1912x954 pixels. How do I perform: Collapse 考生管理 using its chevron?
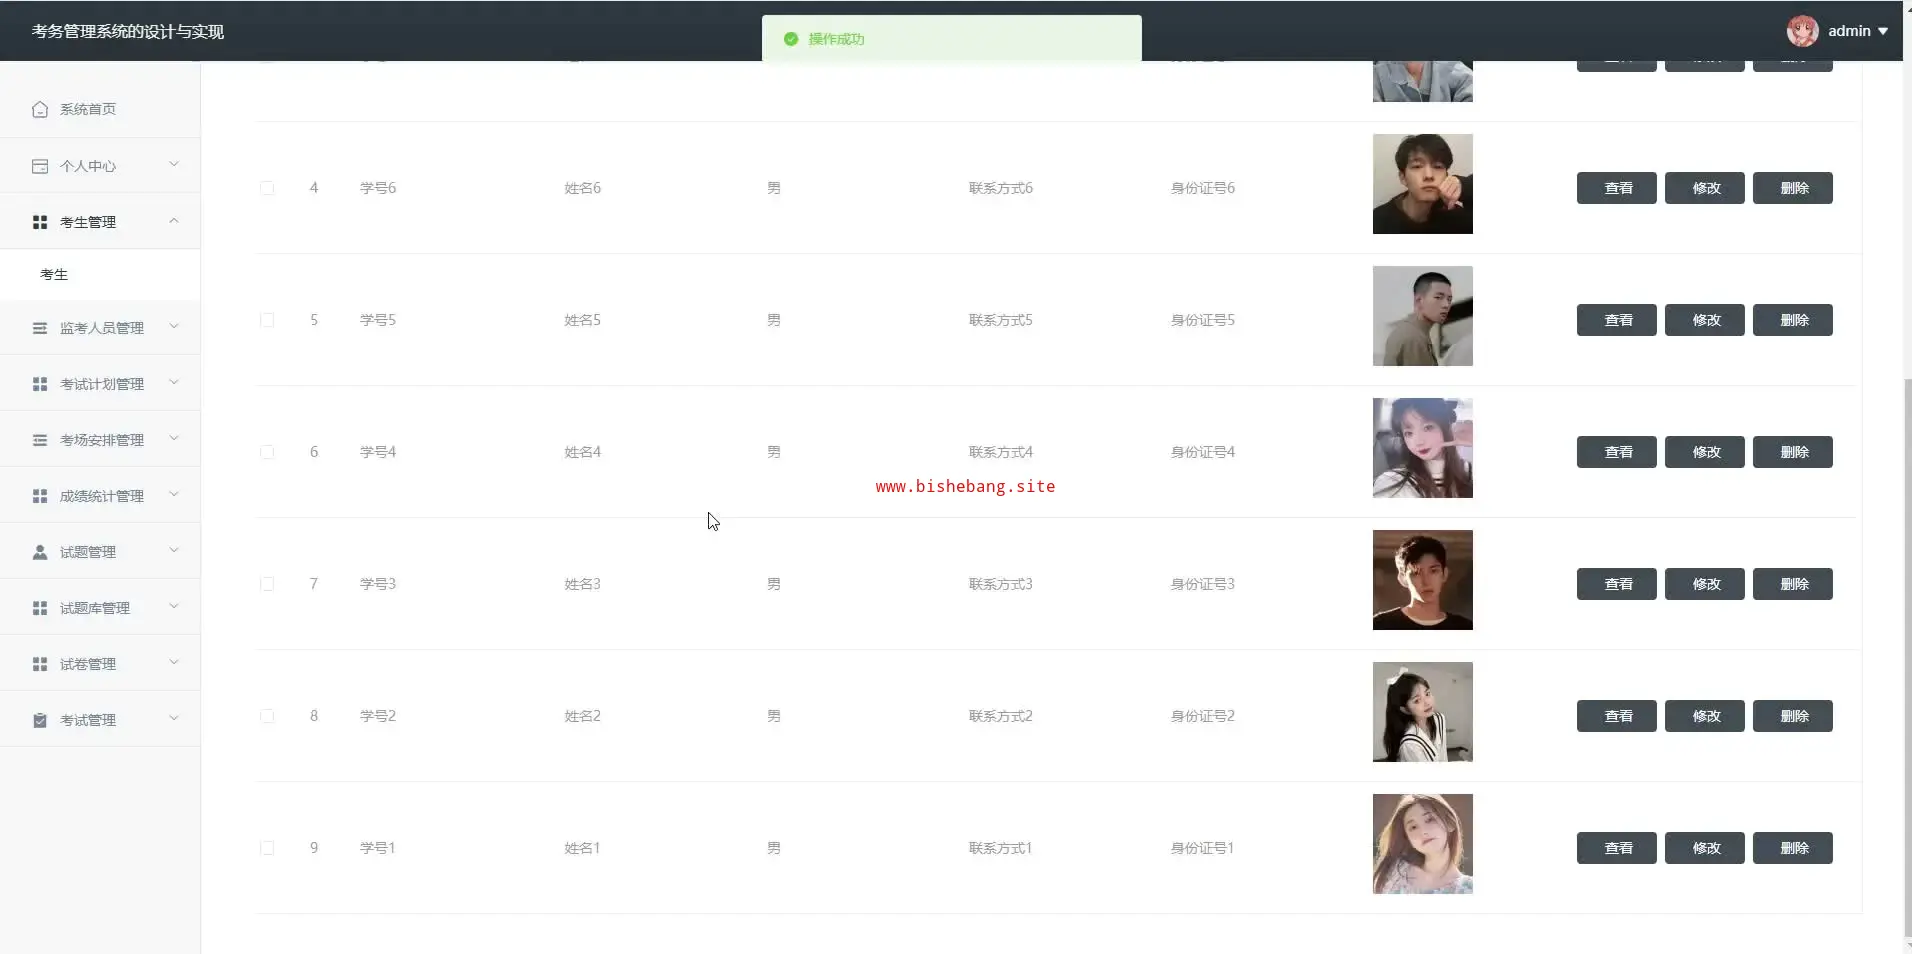coord(174,220)
